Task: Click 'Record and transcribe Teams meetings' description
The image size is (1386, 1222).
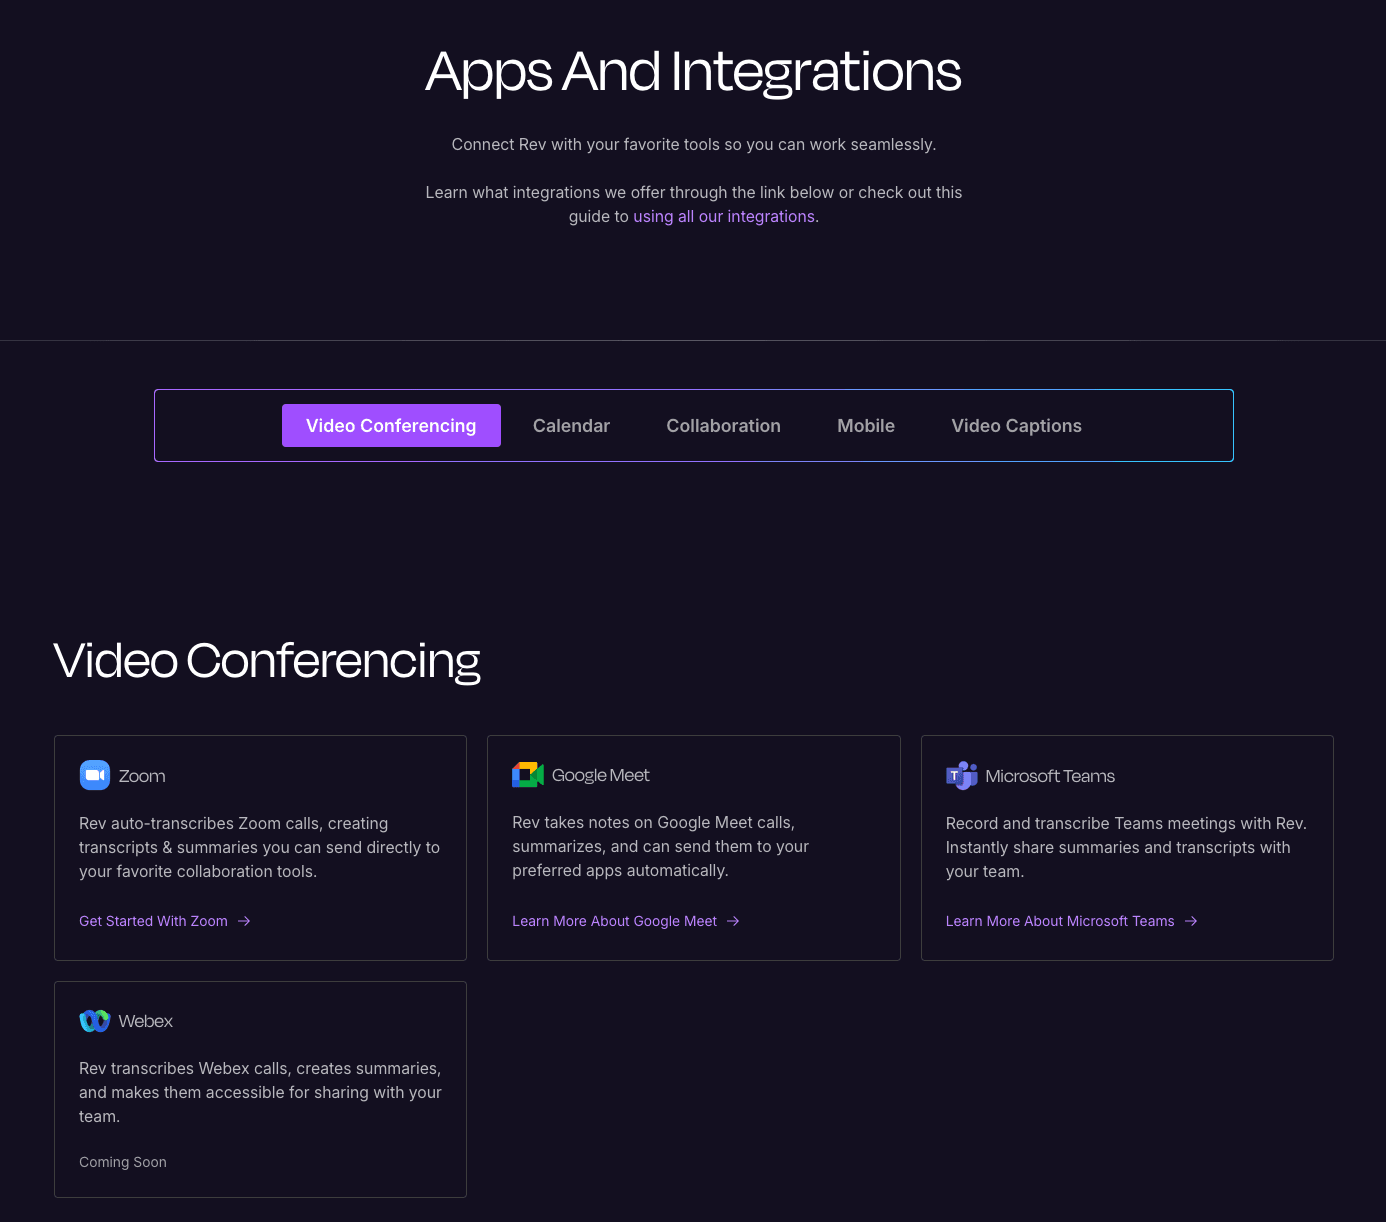Action: [1126, 847]
